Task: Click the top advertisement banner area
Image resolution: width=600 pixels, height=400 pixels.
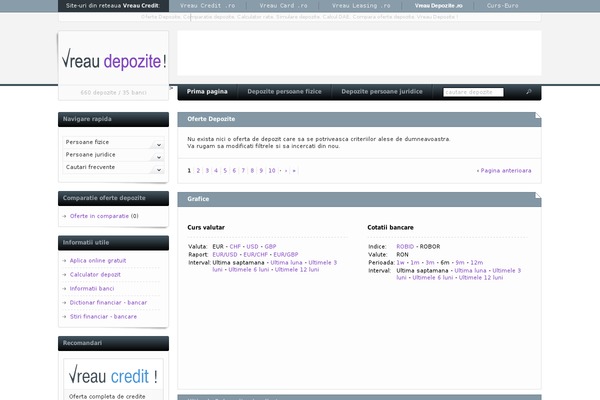Action: [x=359, y=53]
